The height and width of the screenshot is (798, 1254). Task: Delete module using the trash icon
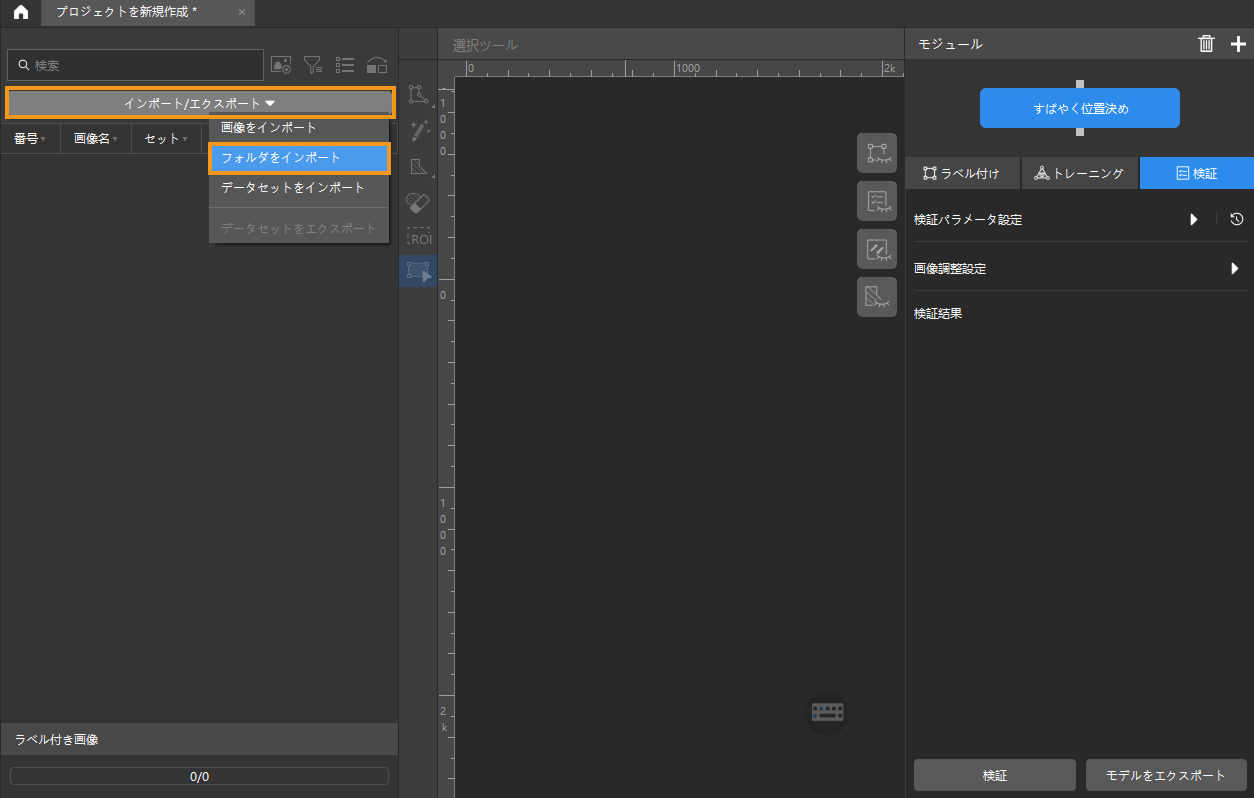(x=1206, y=43)
